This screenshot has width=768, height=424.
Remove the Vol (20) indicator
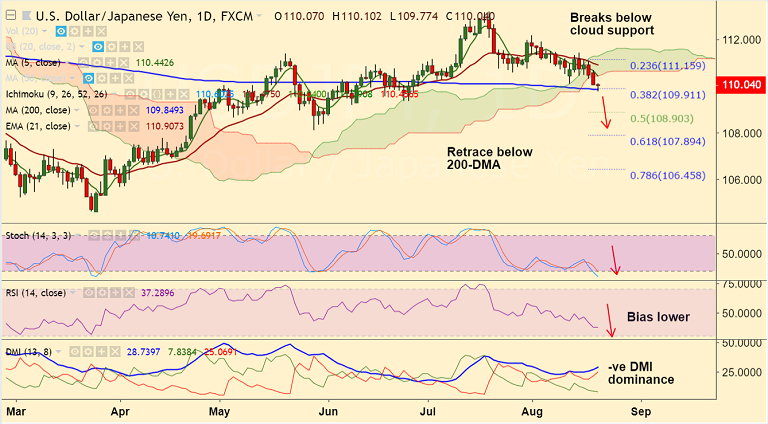pos(101,31)
